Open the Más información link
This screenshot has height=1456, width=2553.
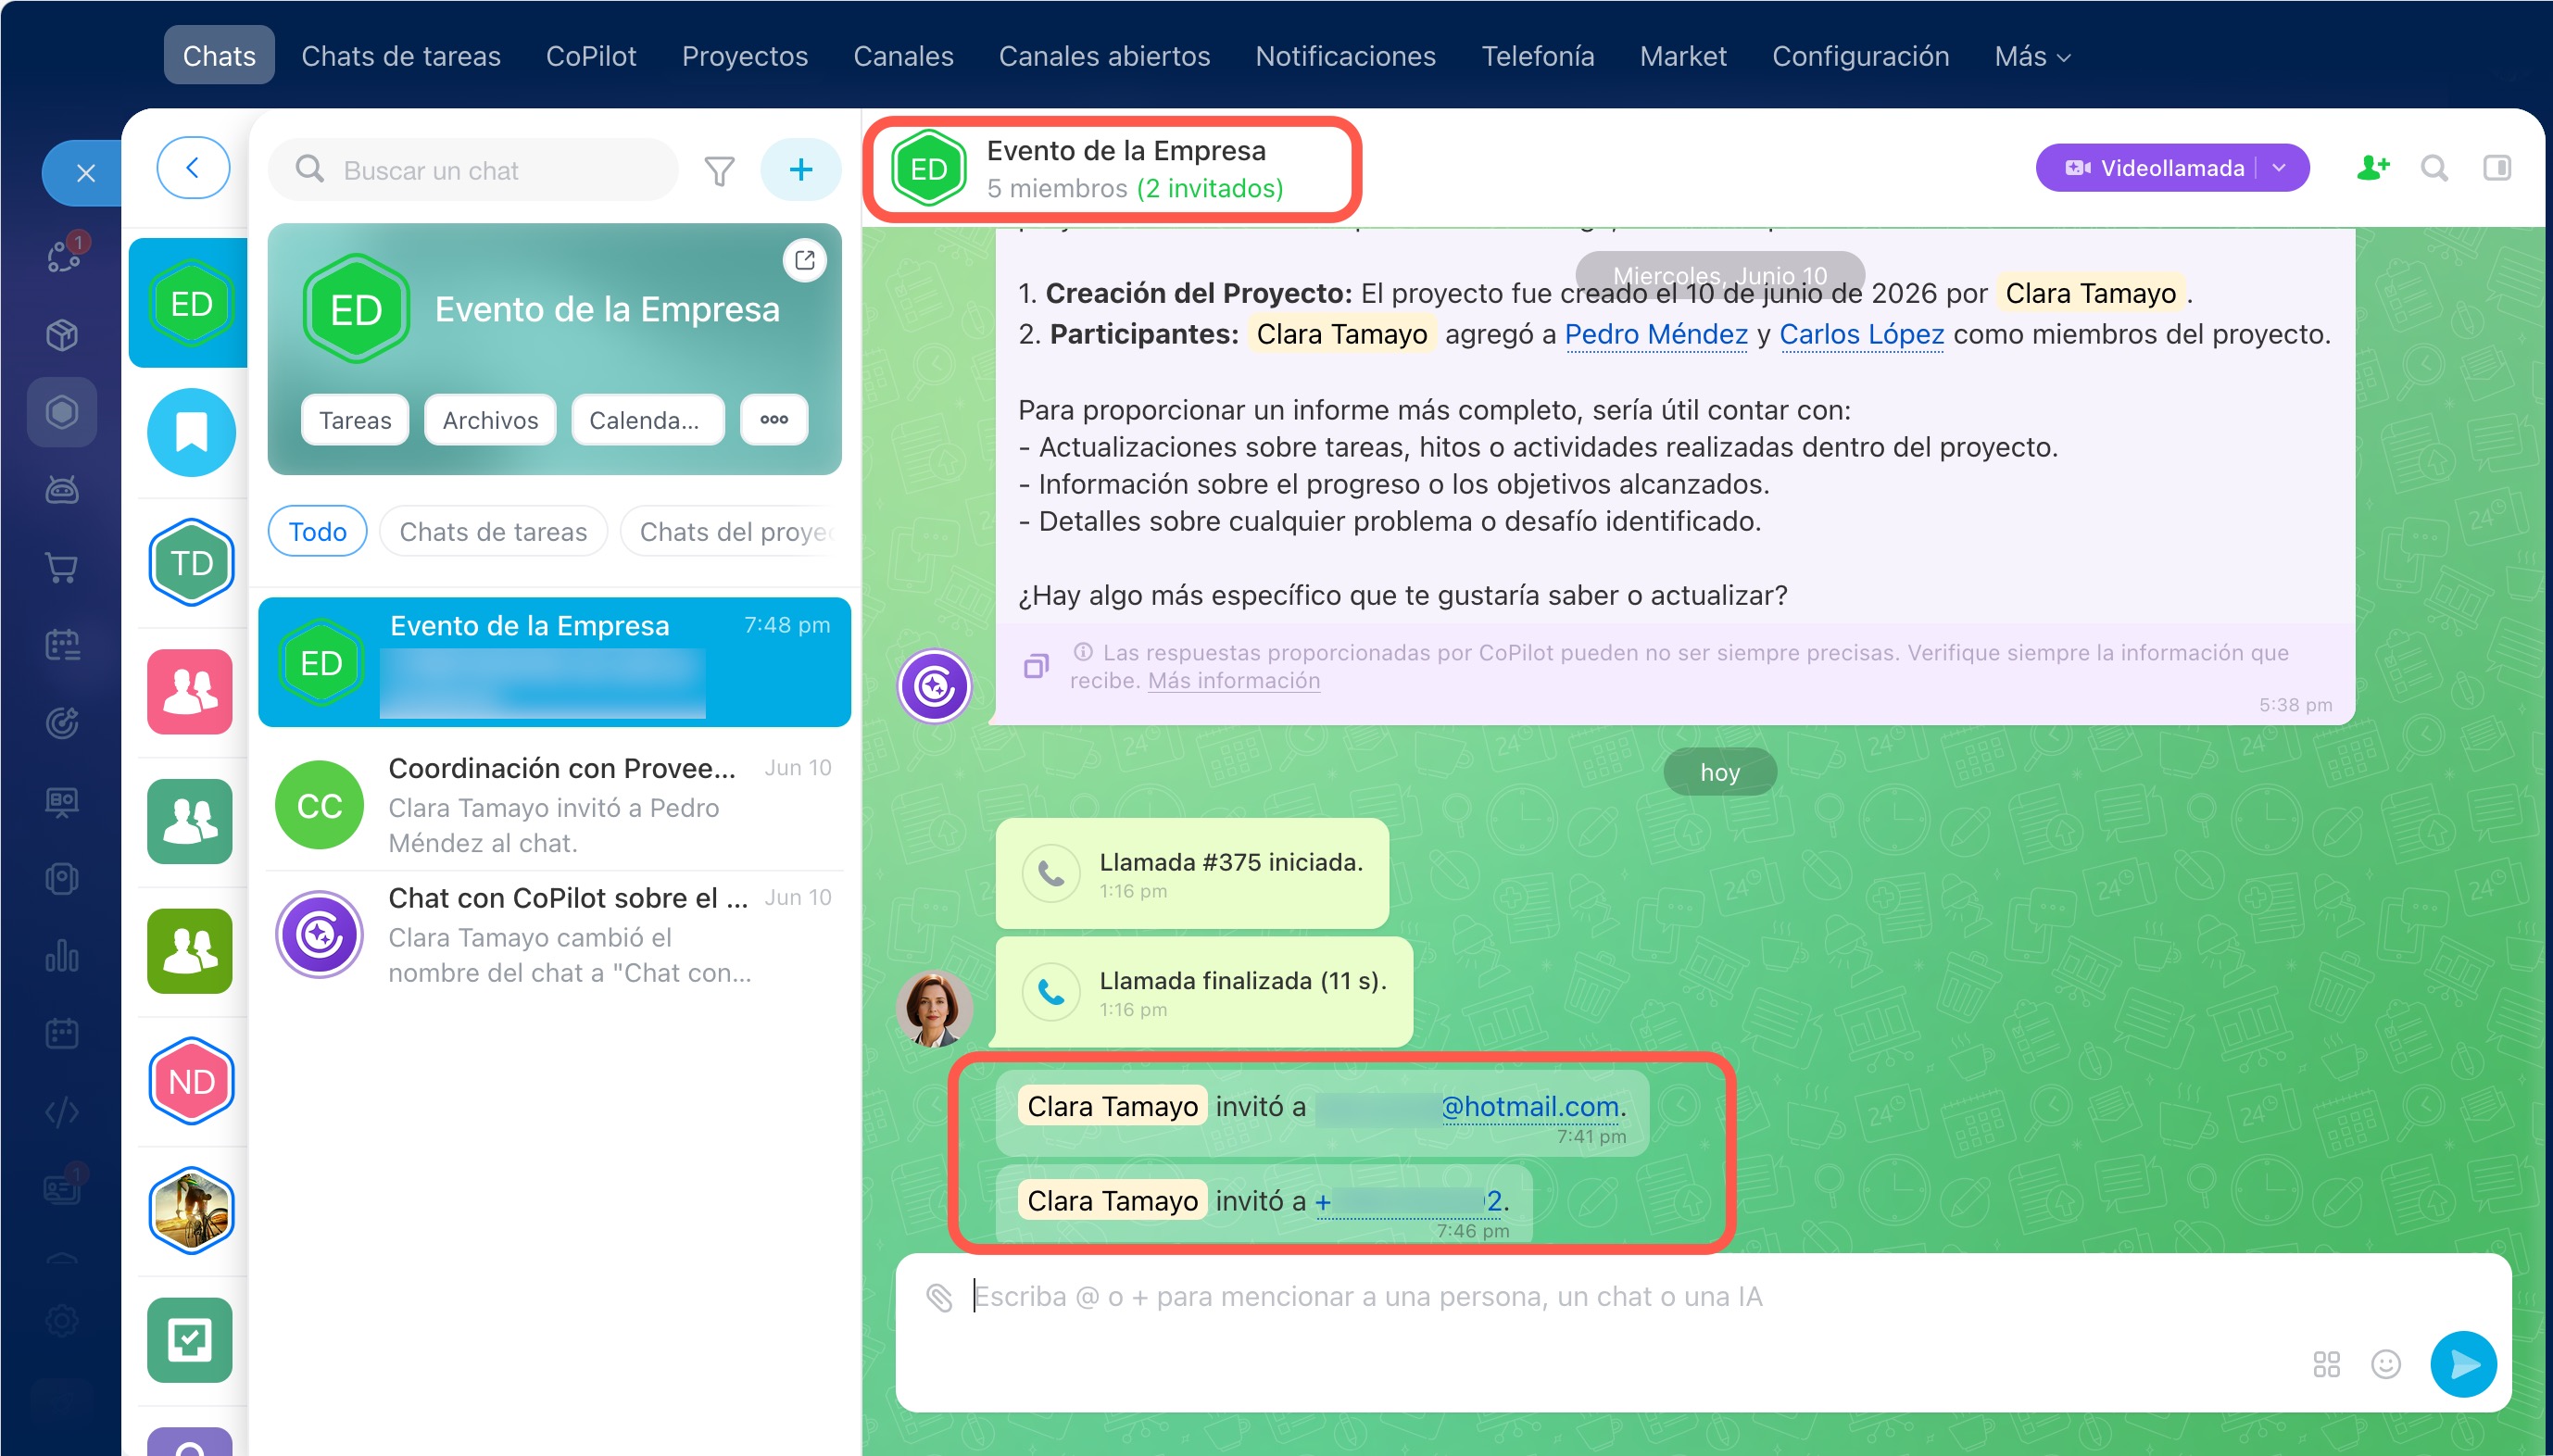[x=1233, y=681]
